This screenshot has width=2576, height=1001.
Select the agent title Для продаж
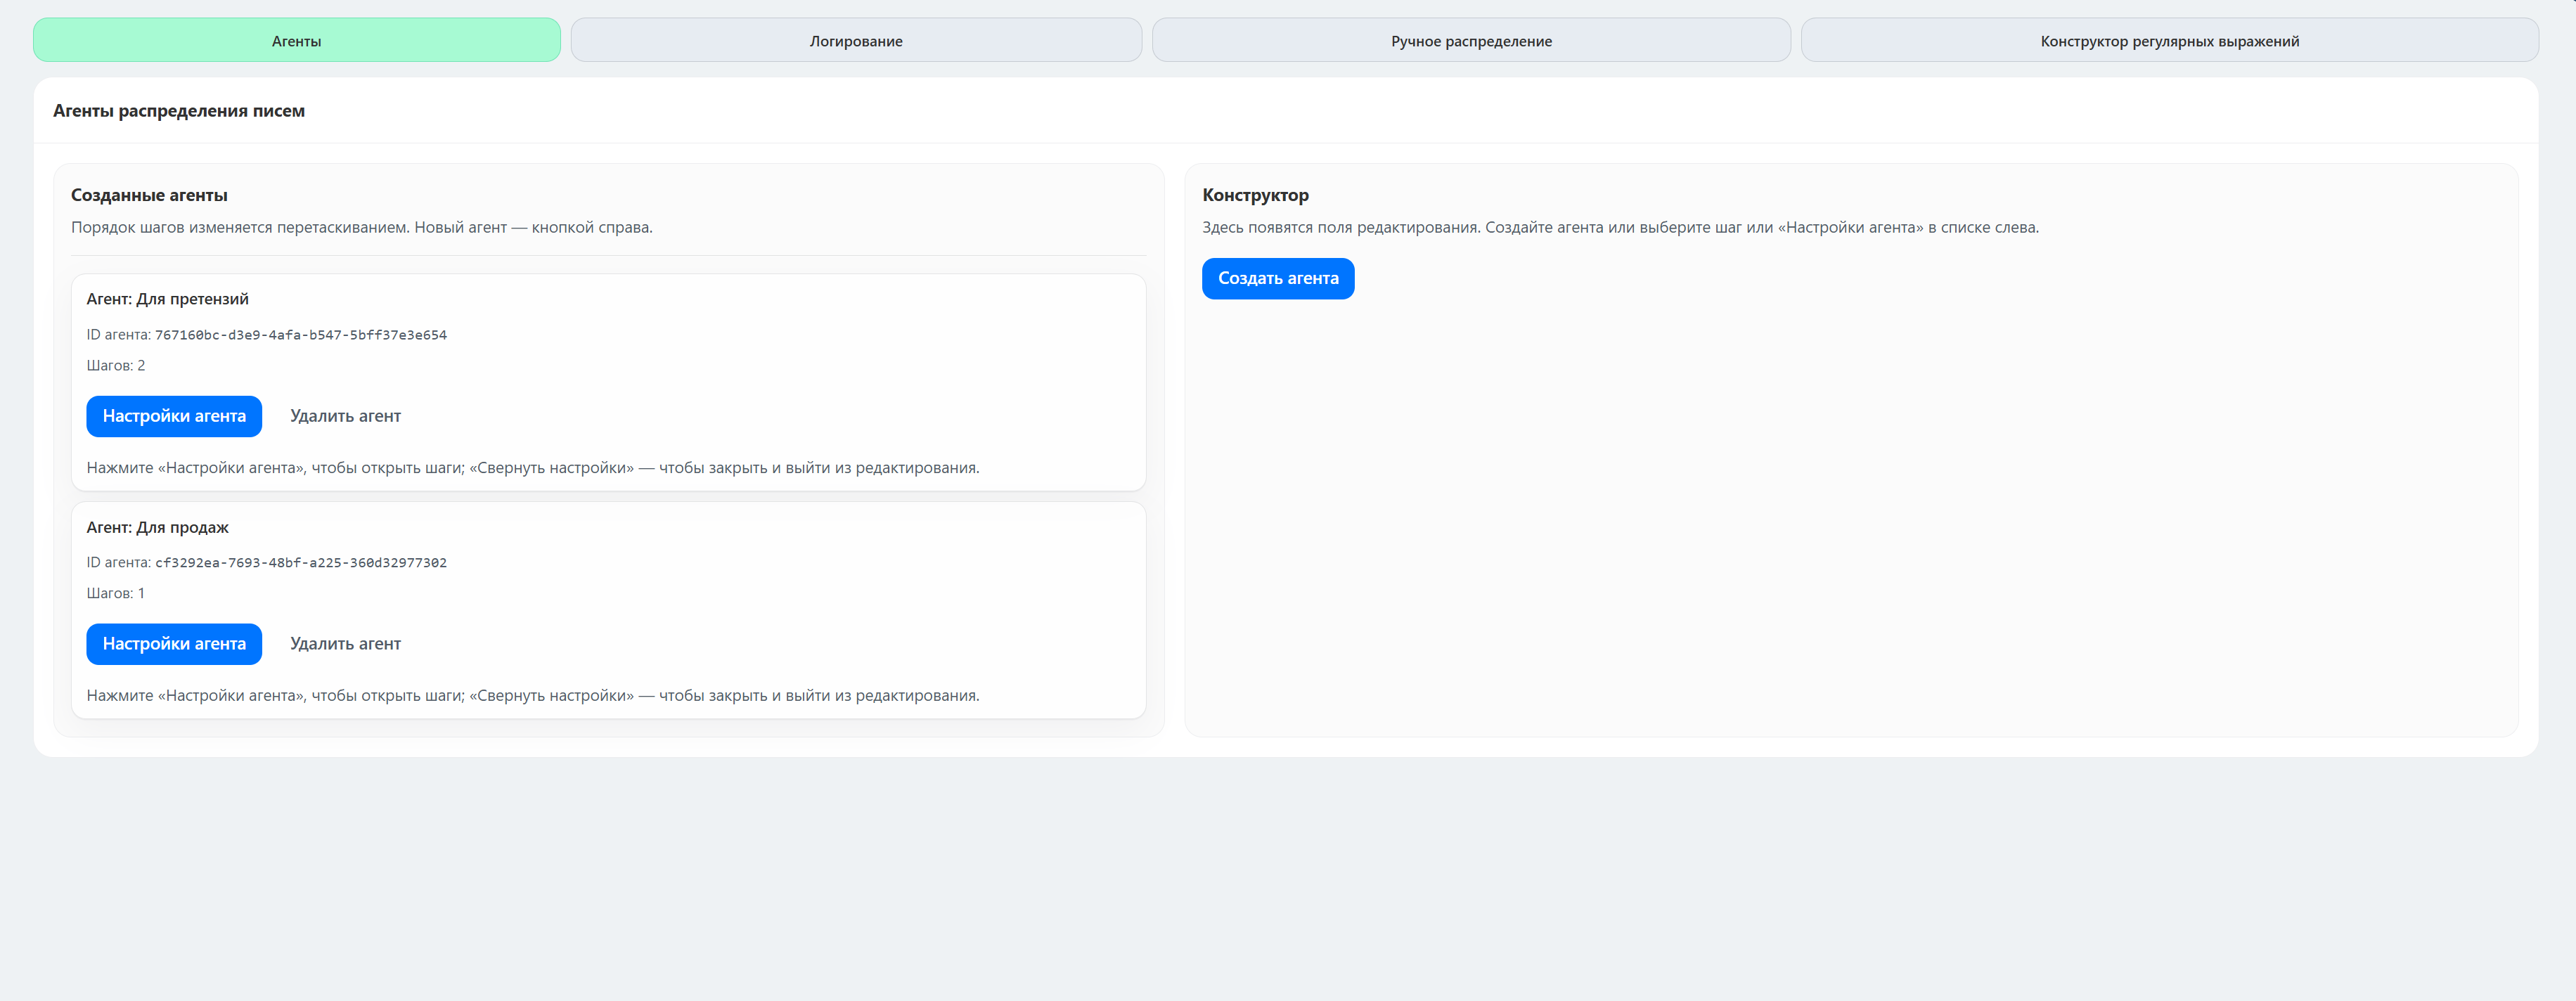point(157,527)
